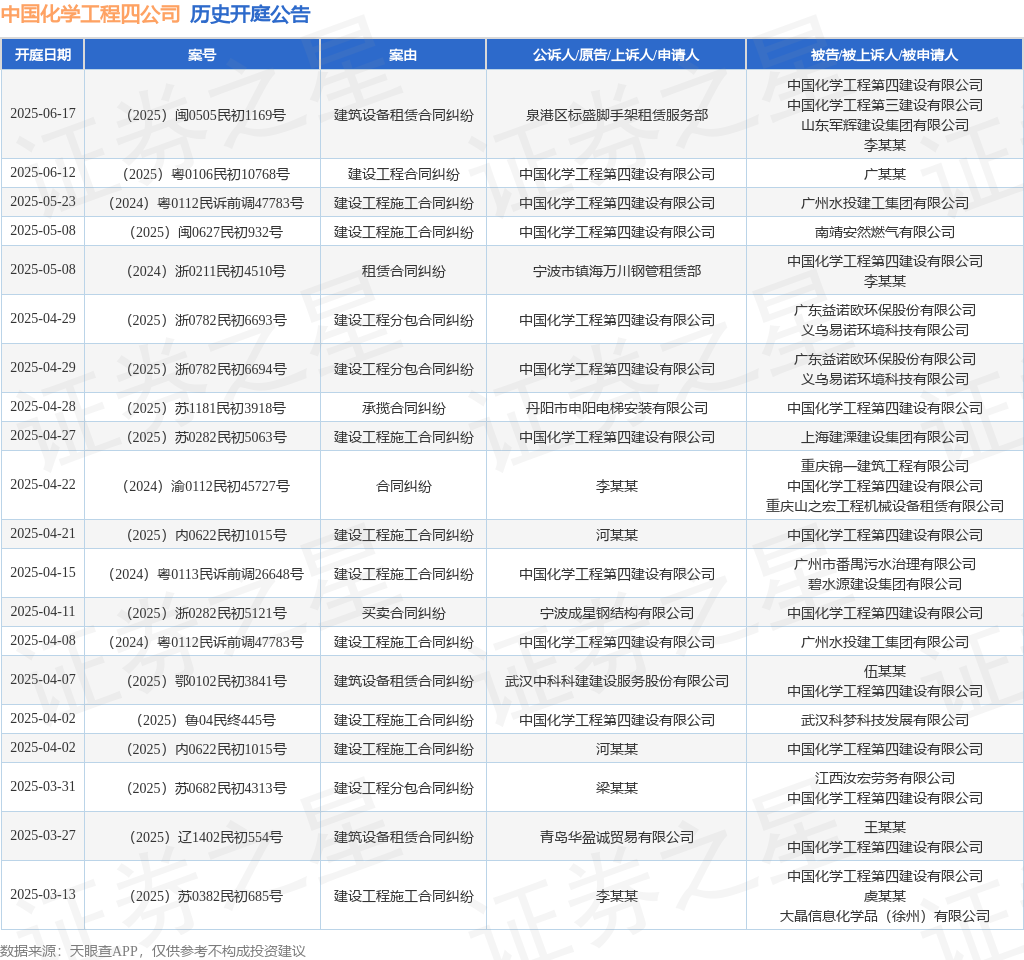Click the cause 租赁合同纠纷
The width and height of the screenshot is (1024, 960).
pos(404,271)
